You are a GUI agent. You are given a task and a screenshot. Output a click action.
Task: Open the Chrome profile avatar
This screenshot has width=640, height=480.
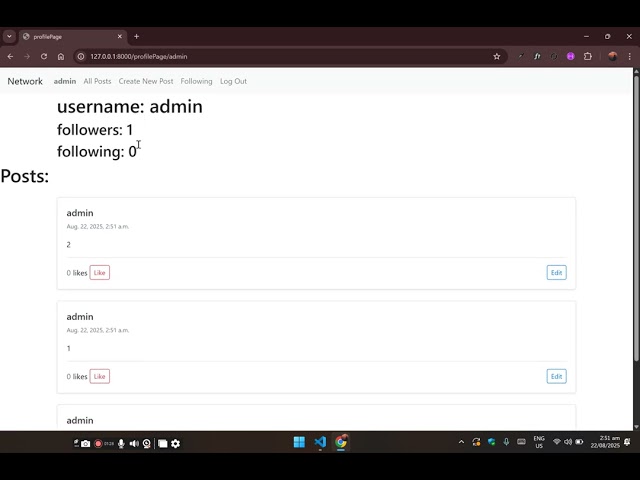(x=612, y=56)
